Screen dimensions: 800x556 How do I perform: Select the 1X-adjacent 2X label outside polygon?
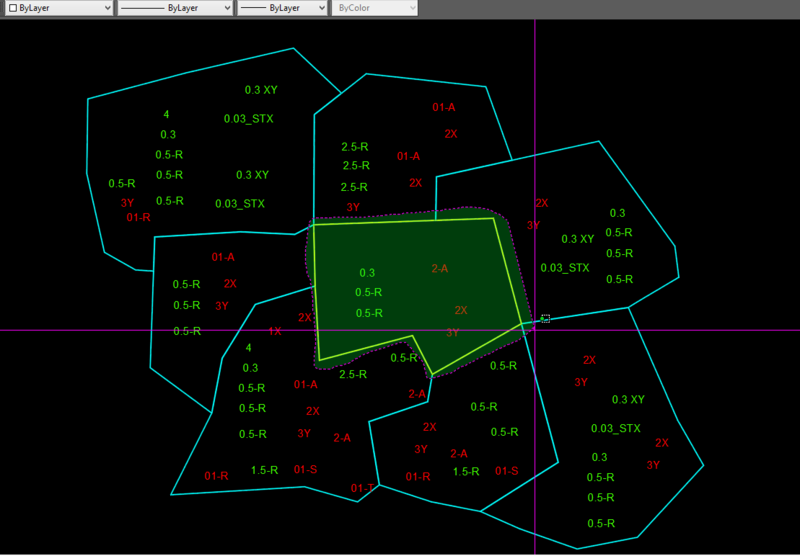pyautogui.click(x=305, y=317)
